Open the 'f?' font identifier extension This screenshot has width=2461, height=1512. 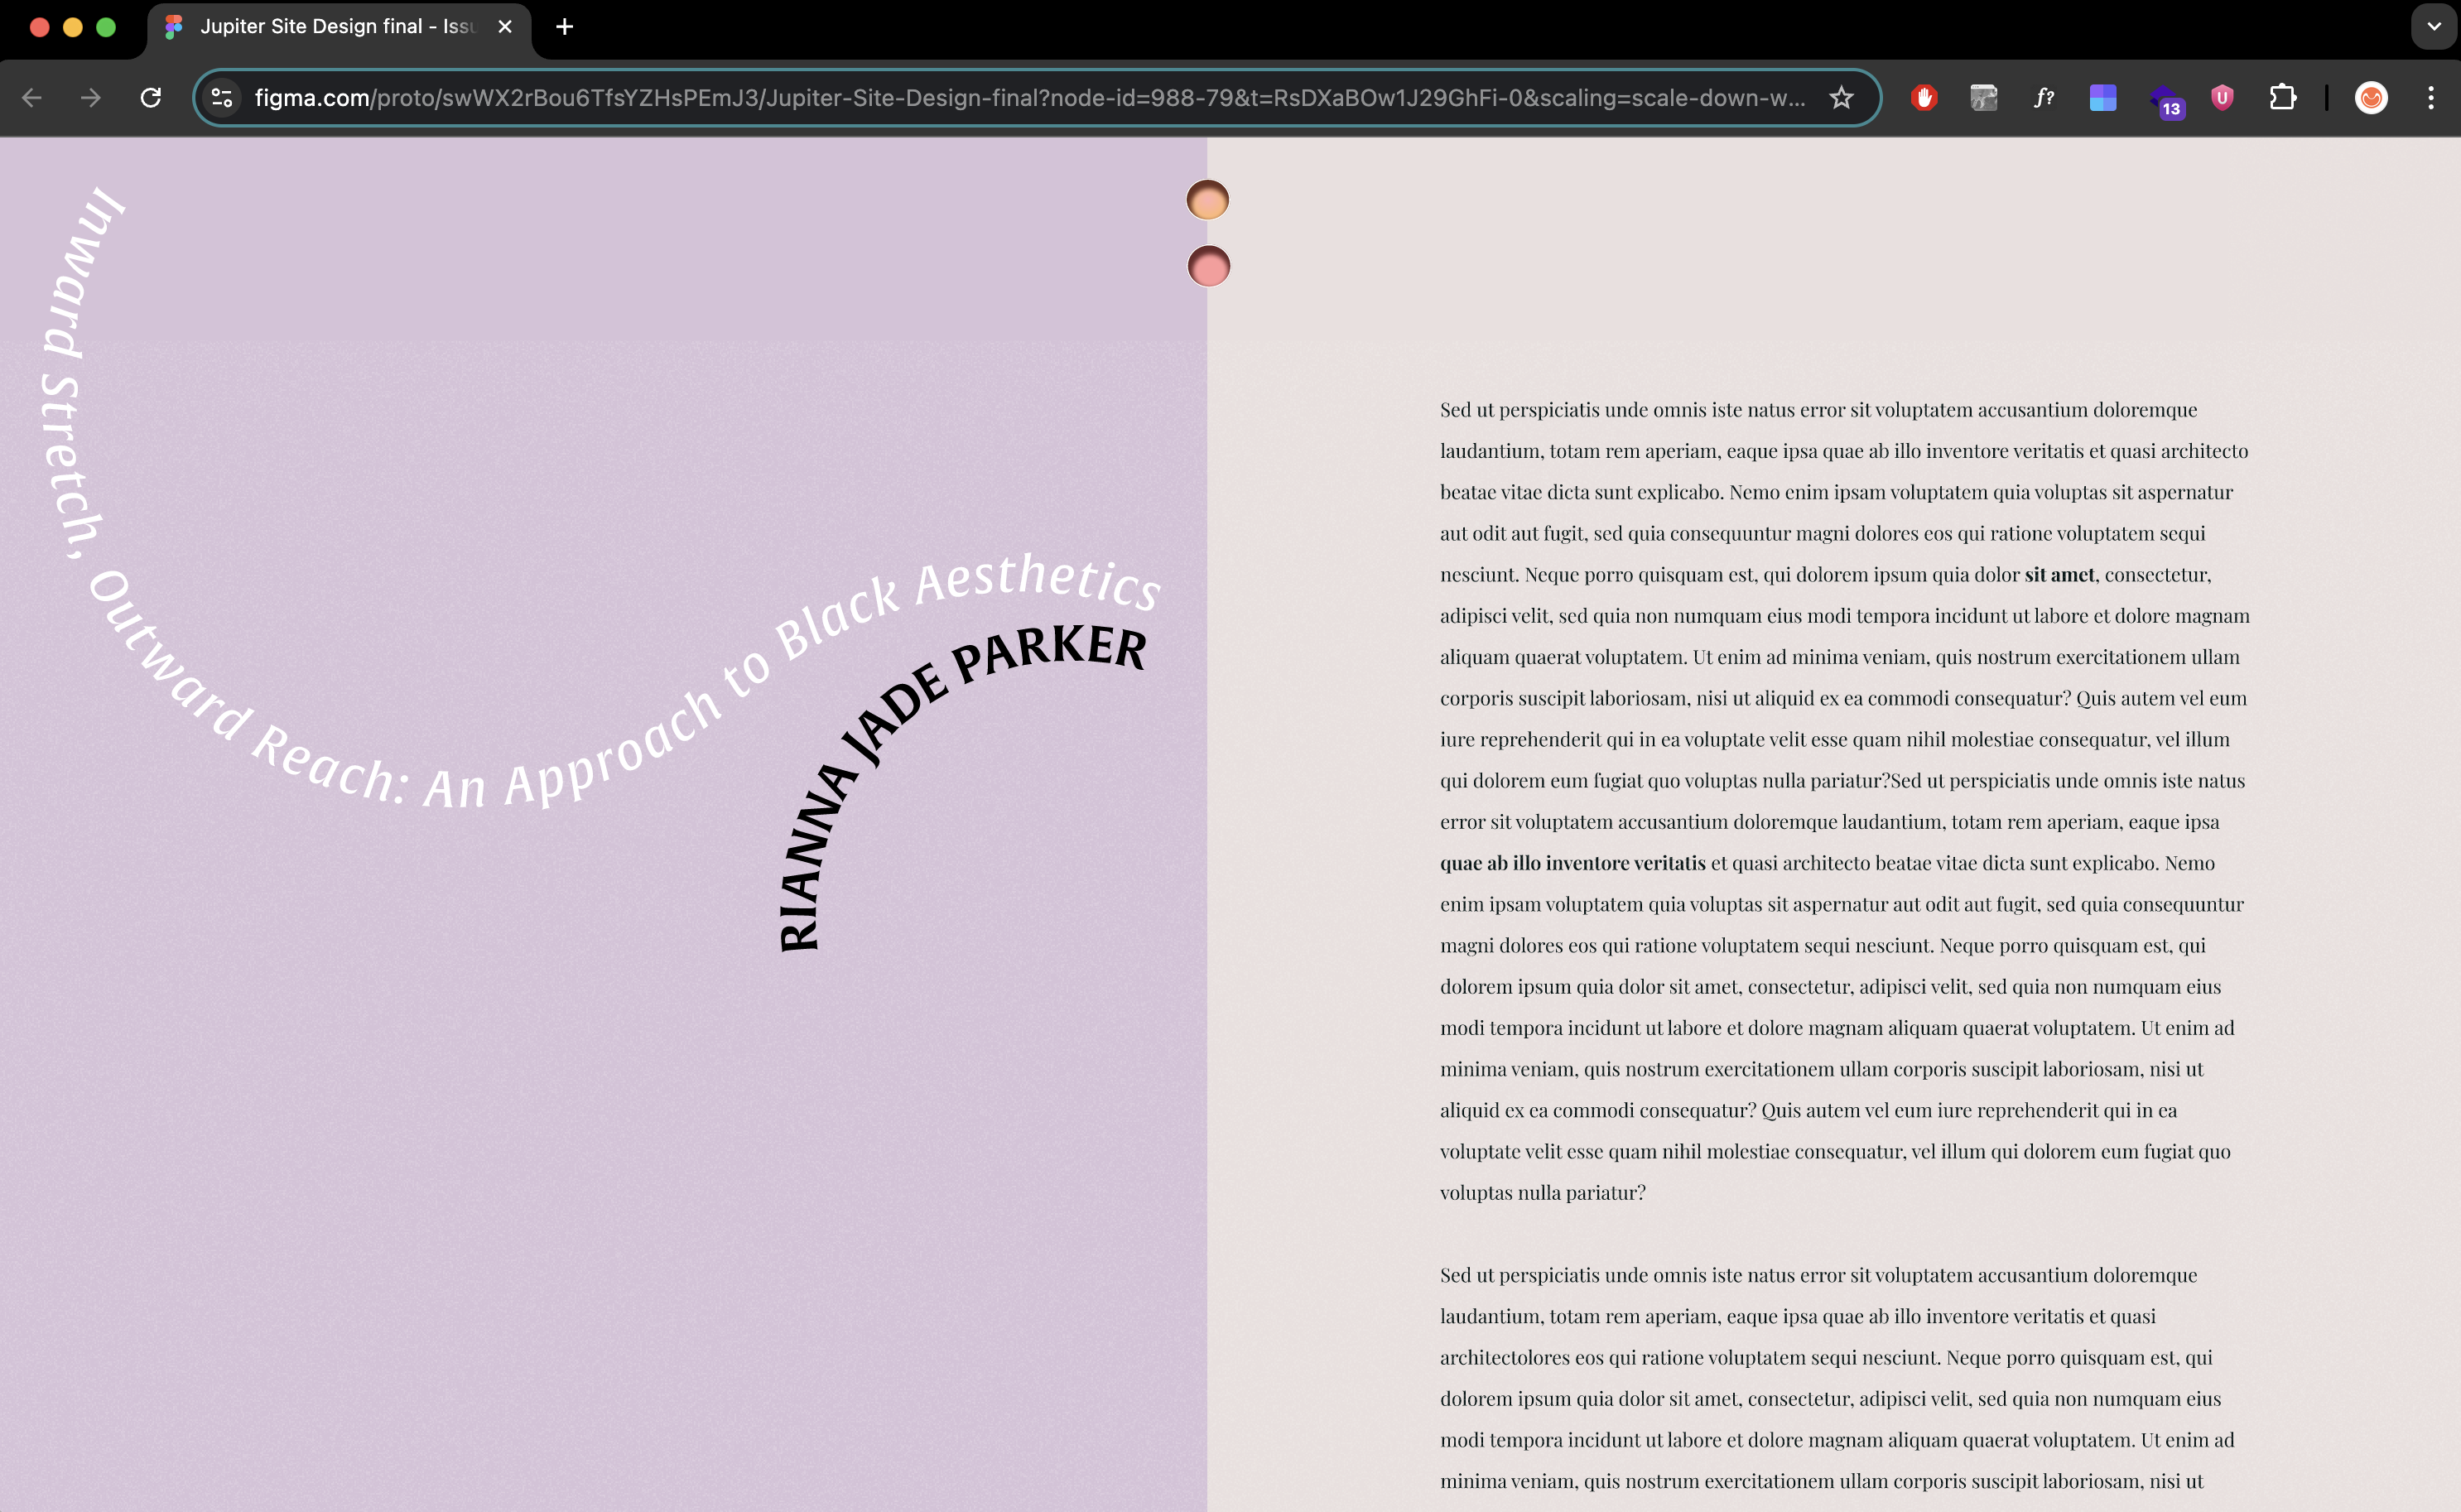tap(2043, 97)
